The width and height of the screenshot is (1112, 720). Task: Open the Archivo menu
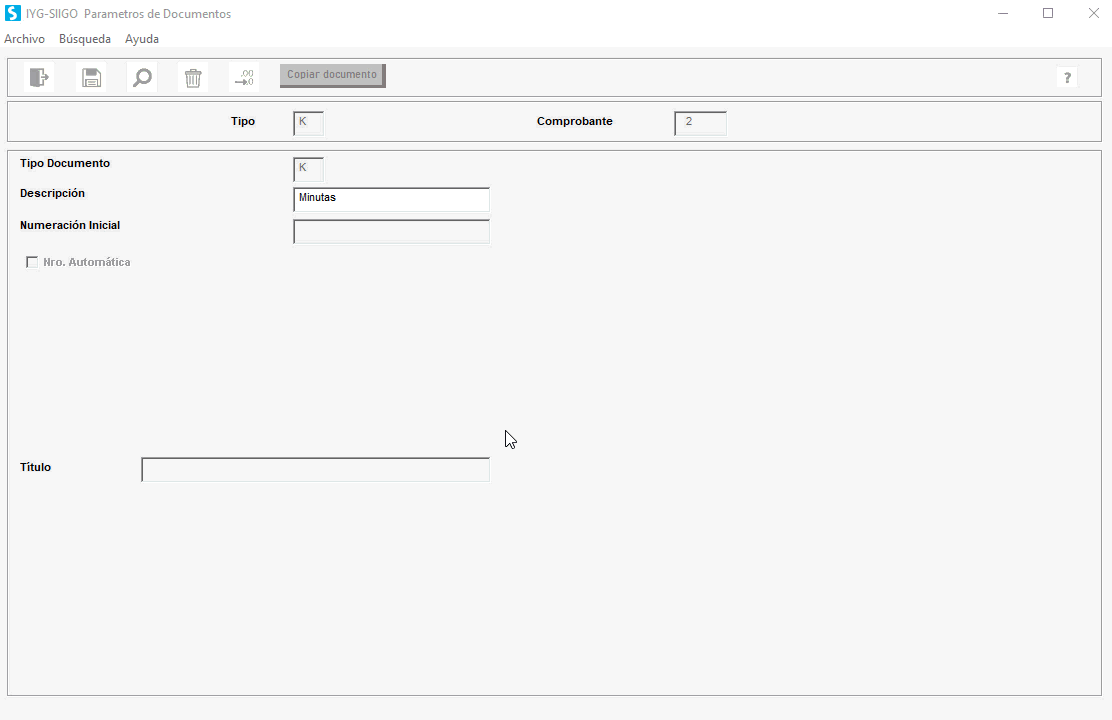pos(24,39)
